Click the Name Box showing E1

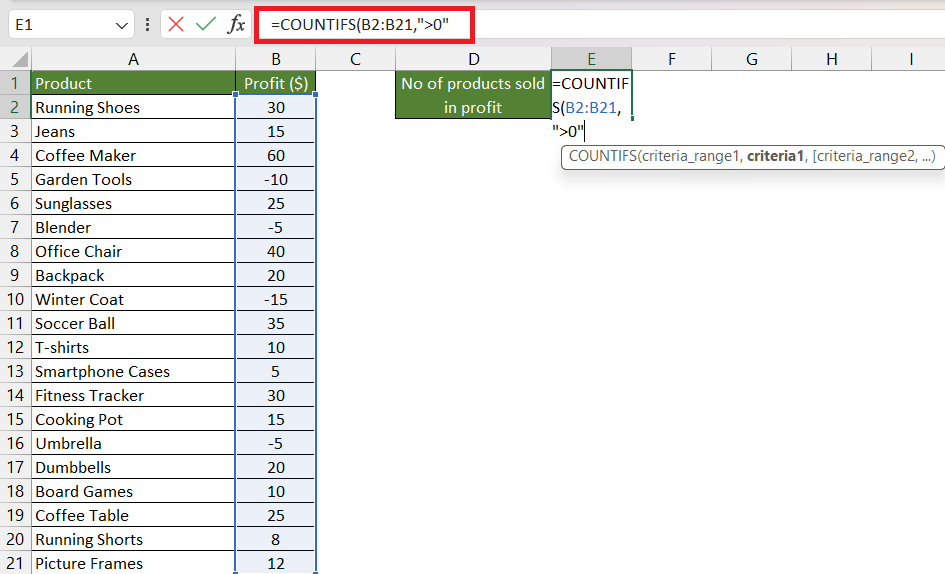71,25
